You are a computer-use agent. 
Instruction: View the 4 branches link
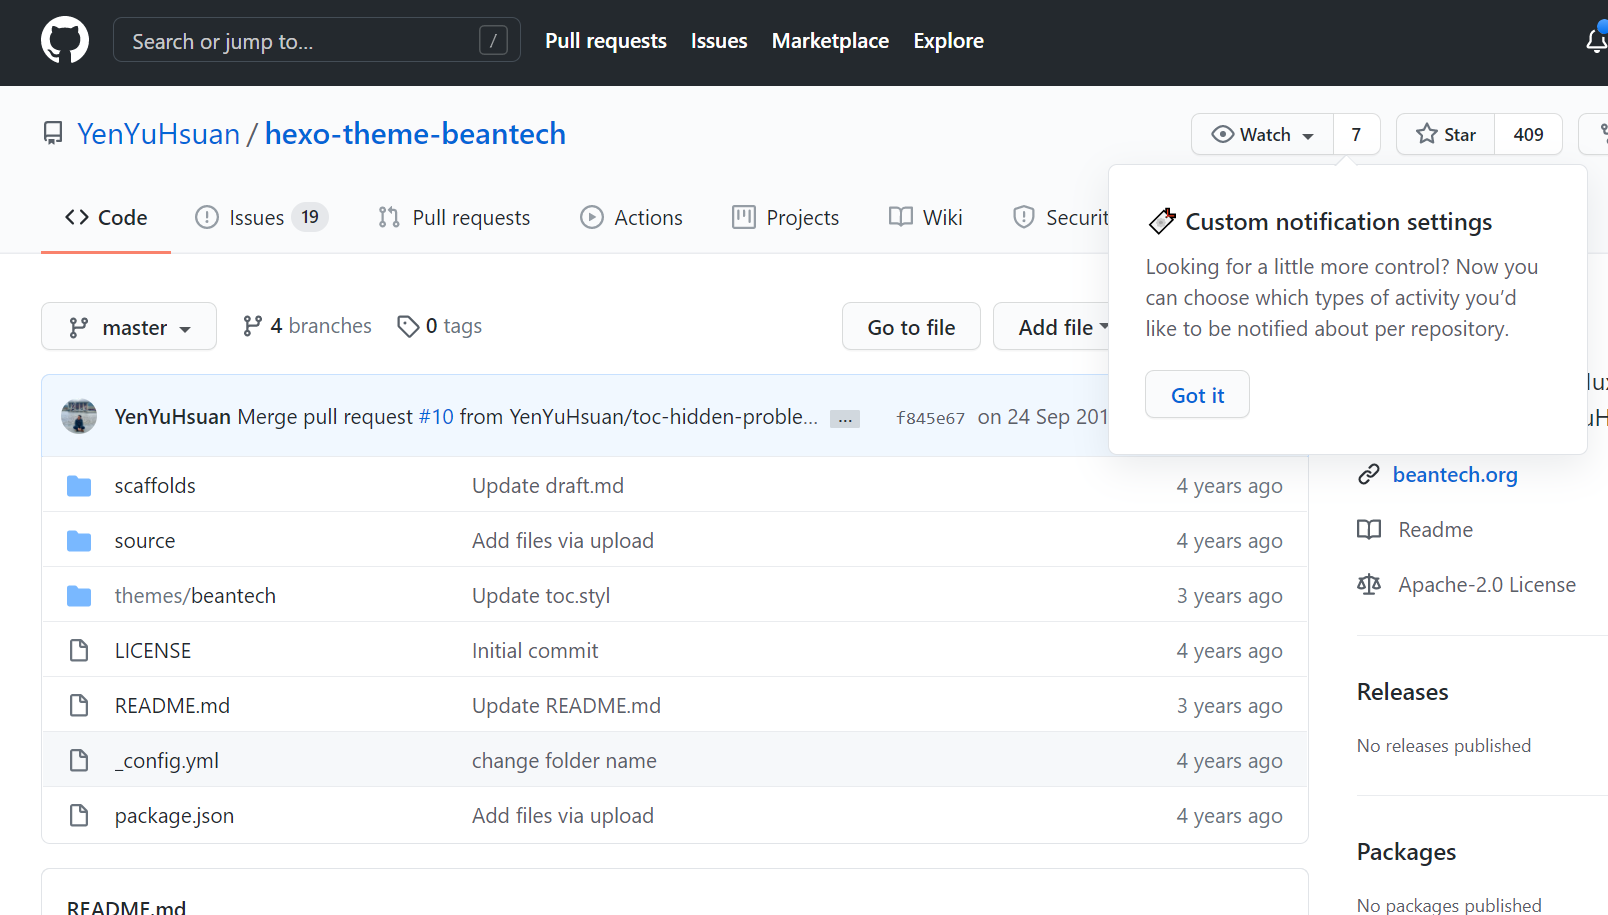[307, 326]
